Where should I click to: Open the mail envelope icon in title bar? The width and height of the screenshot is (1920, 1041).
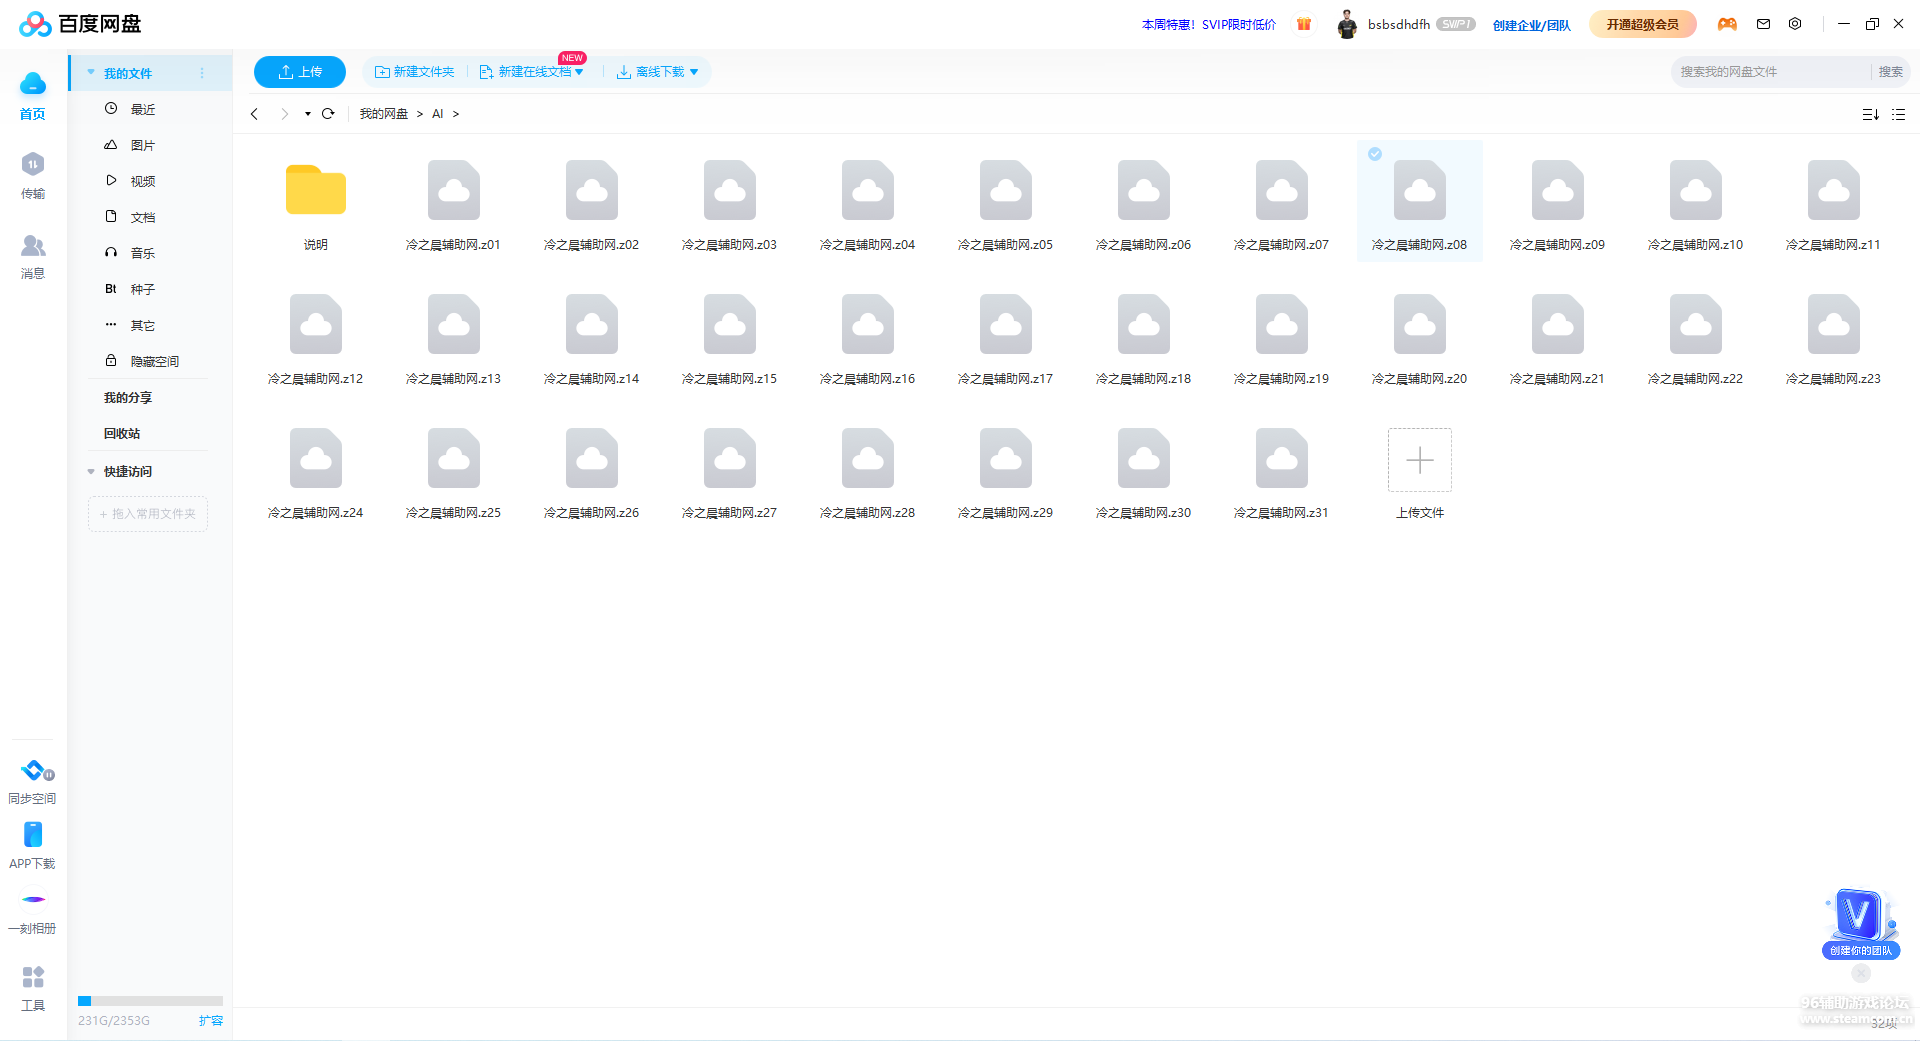point(1763,24)
